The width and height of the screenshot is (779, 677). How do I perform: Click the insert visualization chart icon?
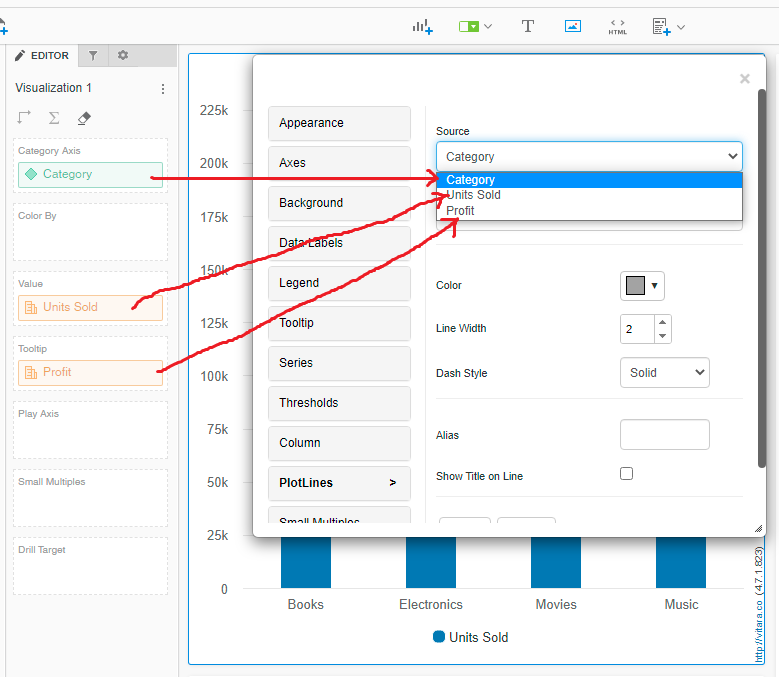[x=422, y=27]
